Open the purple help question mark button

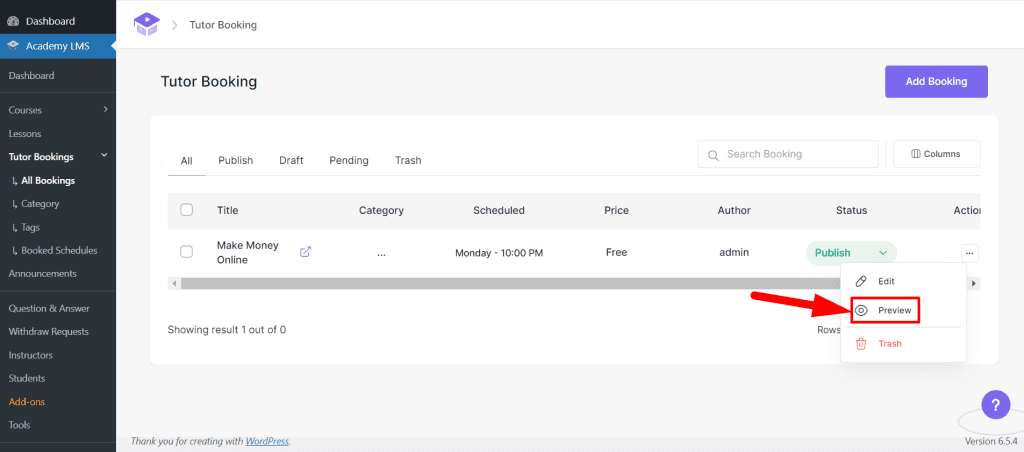pos(996,404)
